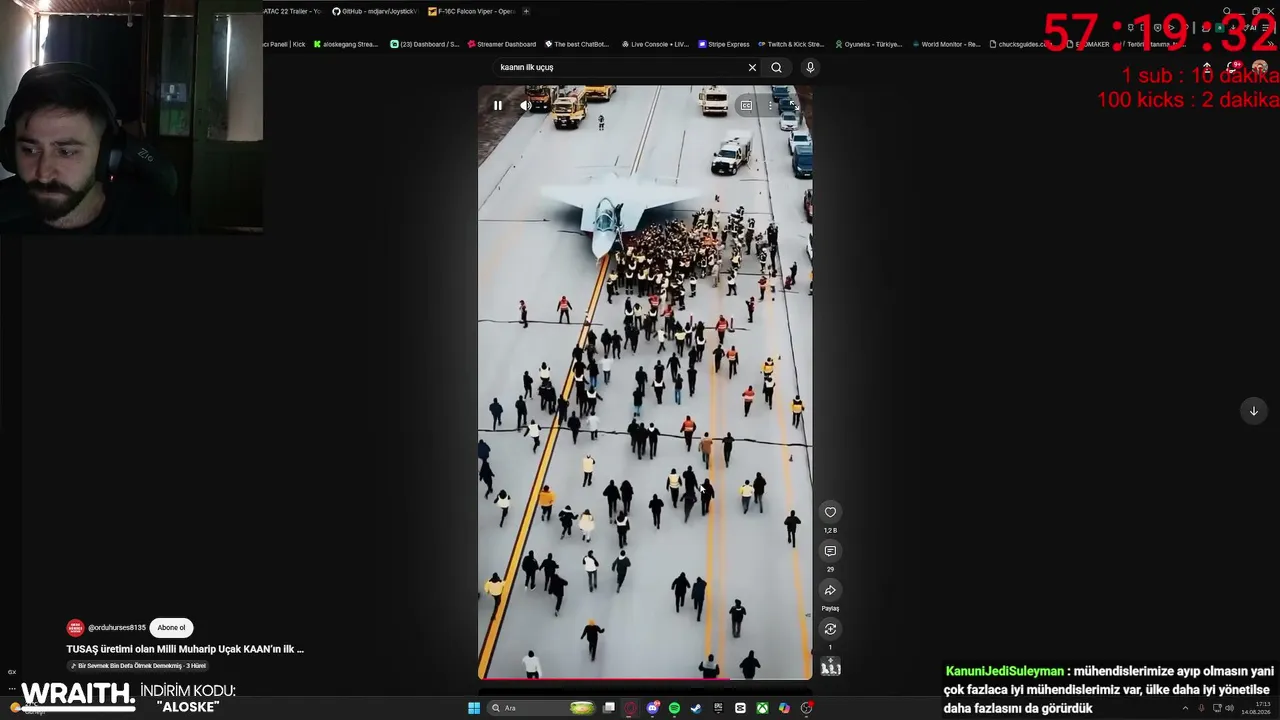Open Task View in the taskbar

608,708
